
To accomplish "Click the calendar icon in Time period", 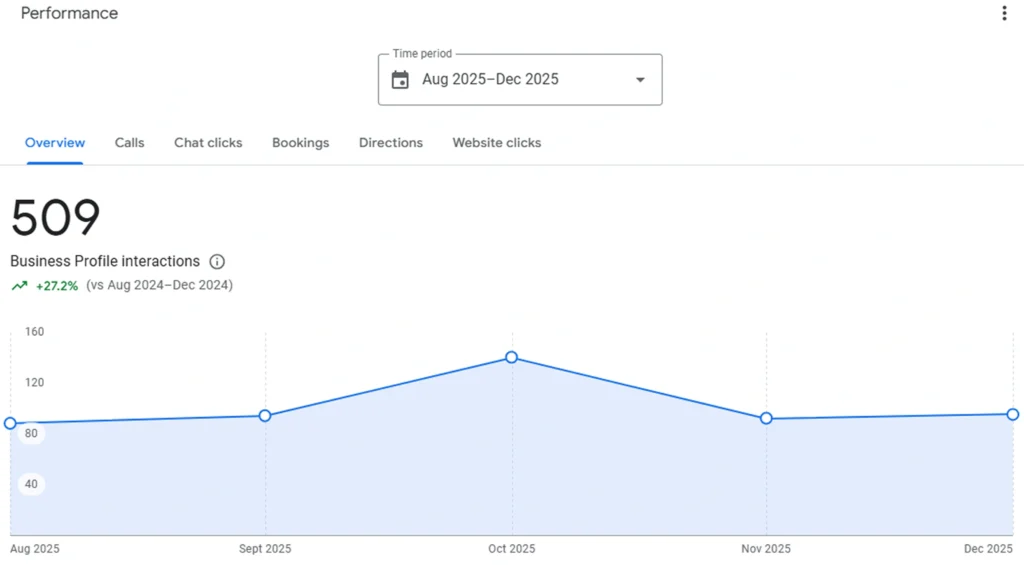I will pyautogui.click(x=400, y=80).
